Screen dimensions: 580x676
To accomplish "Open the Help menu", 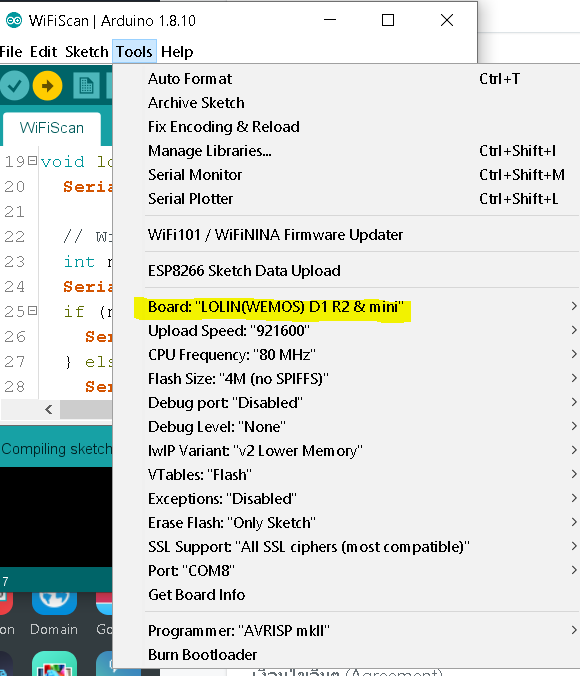I will [177, 52].
